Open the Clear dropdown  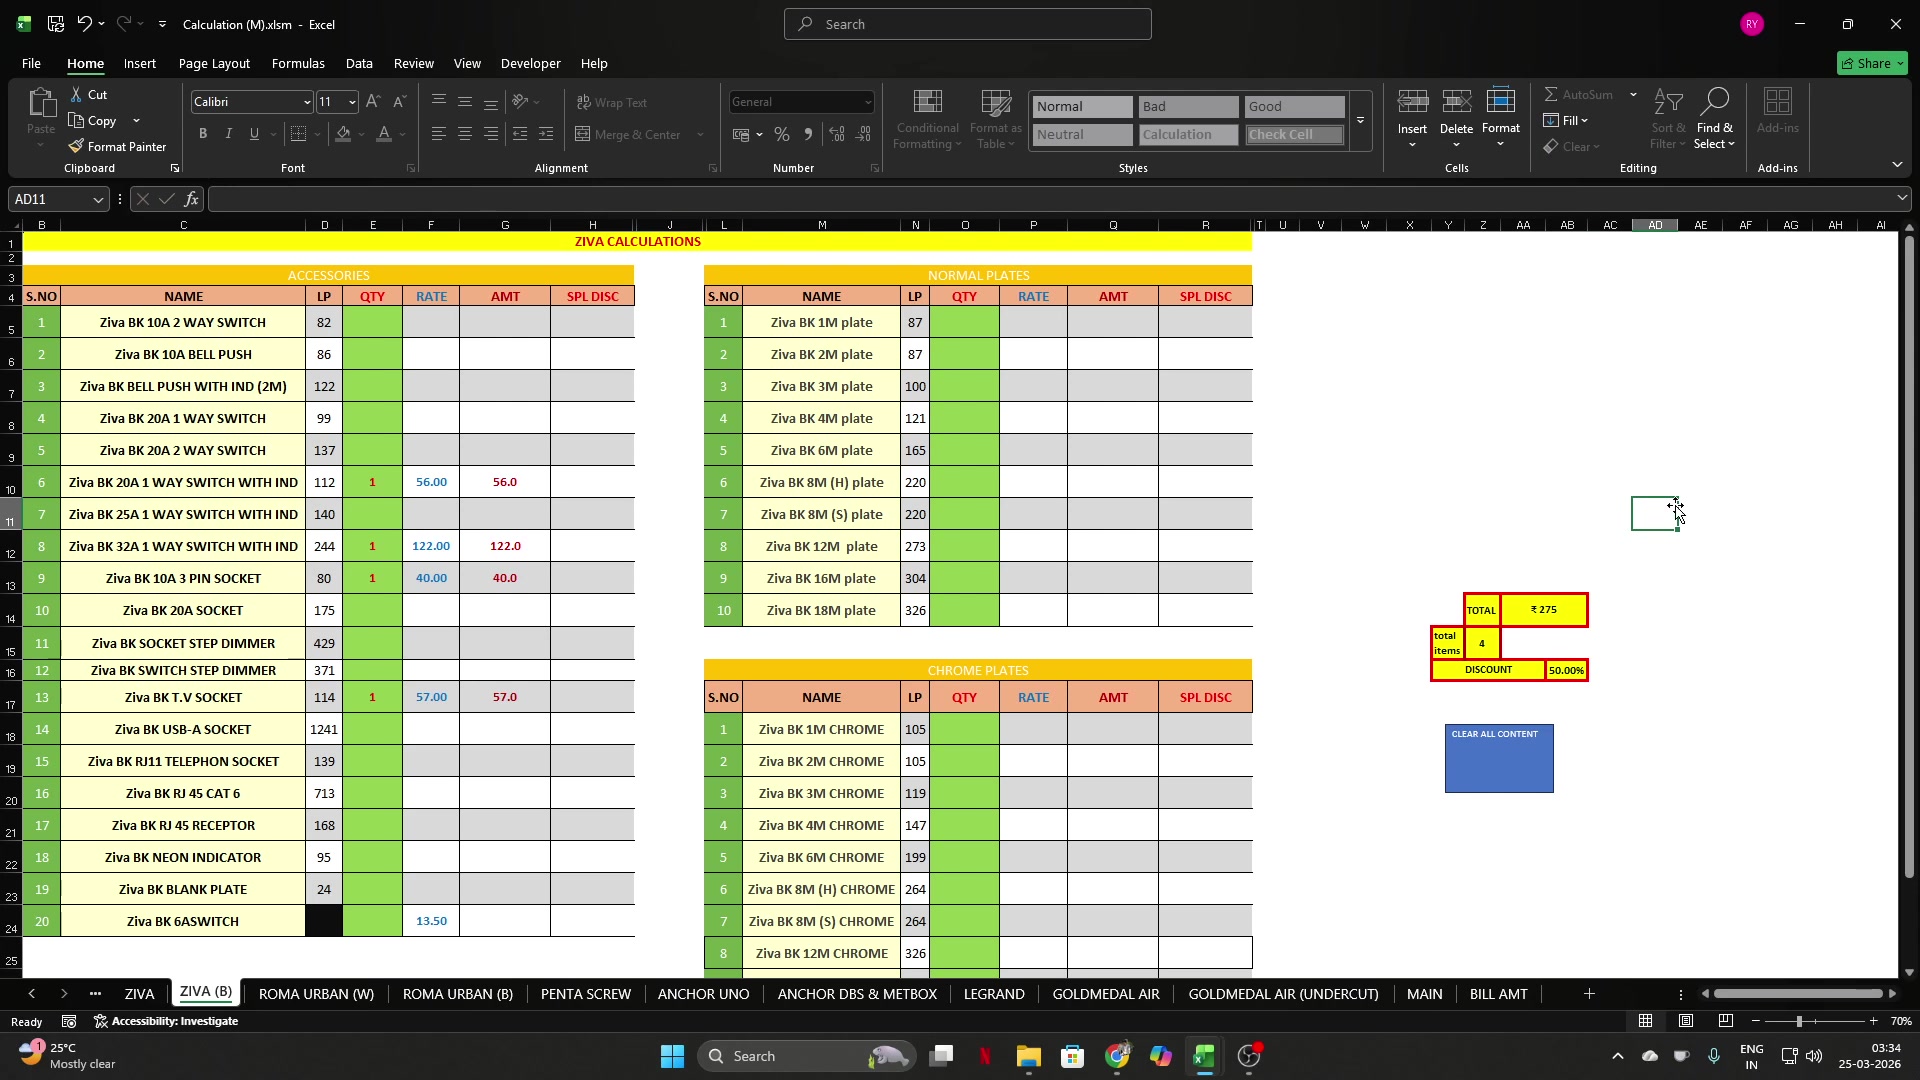[x=1572, y=146]
